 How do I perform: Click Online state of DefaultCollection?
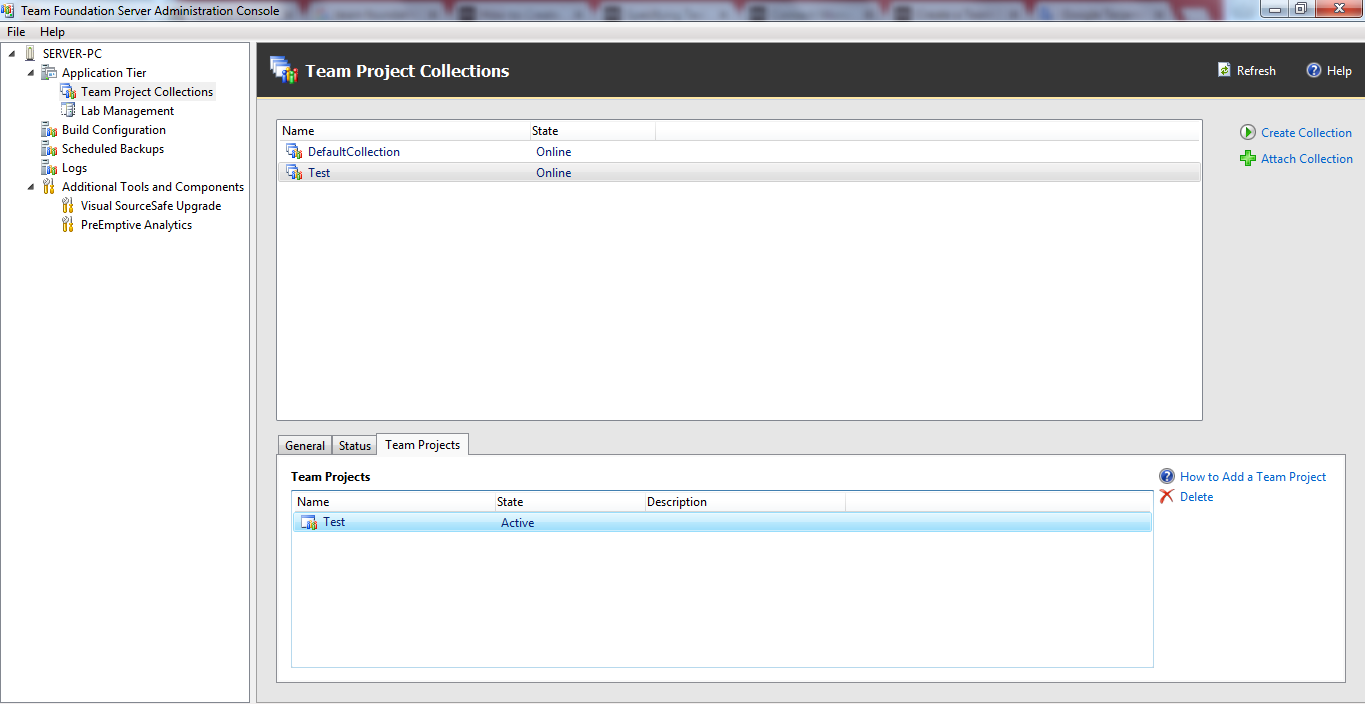[x=554, y=152]
